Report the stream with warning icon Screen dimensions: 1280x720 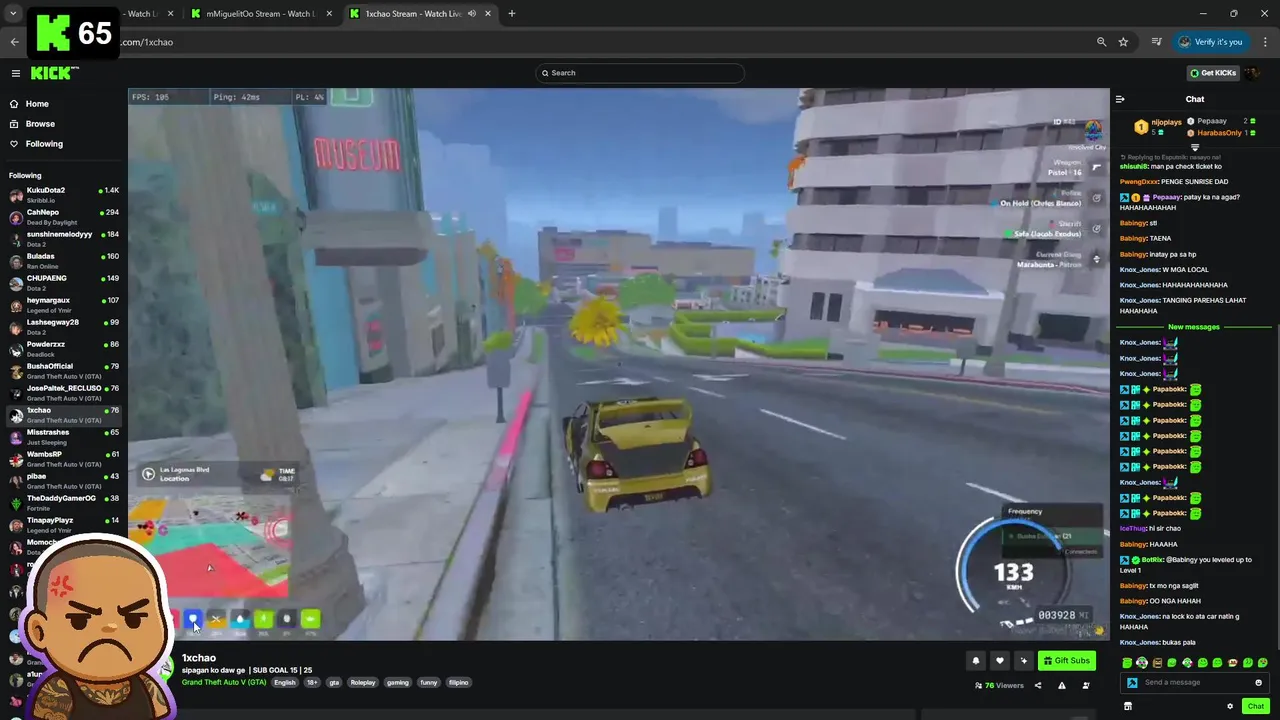point(1062,685)
